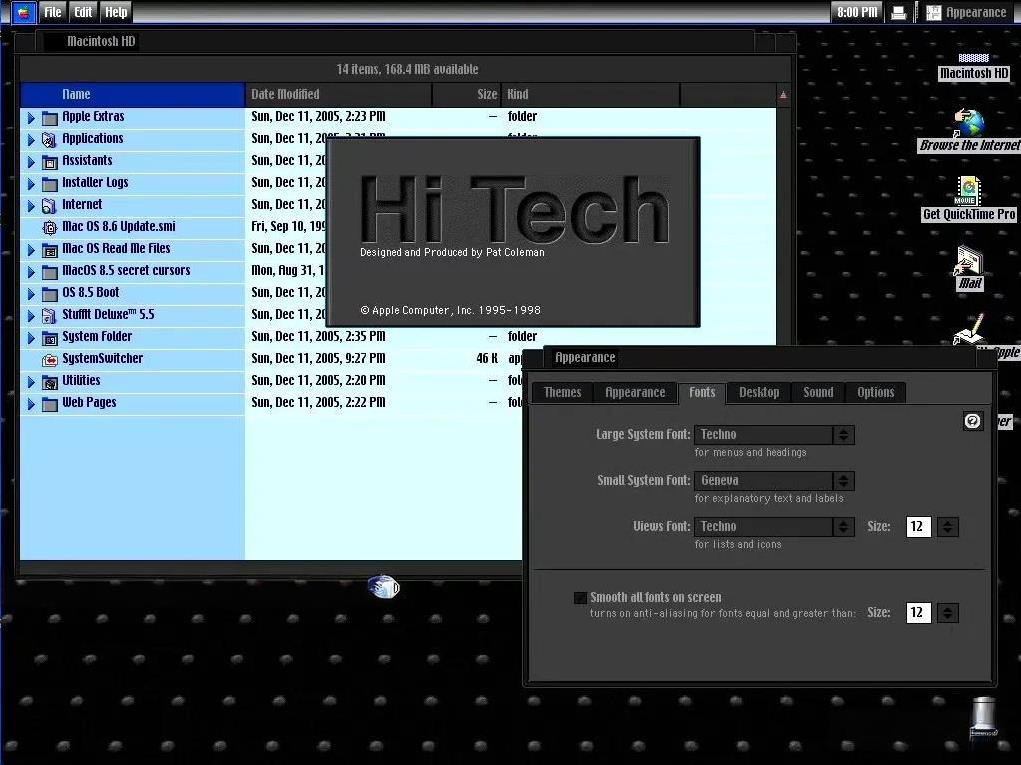Expand the Assistants folder triangle
Viewport: 1021px width, 765px height.
31,162
